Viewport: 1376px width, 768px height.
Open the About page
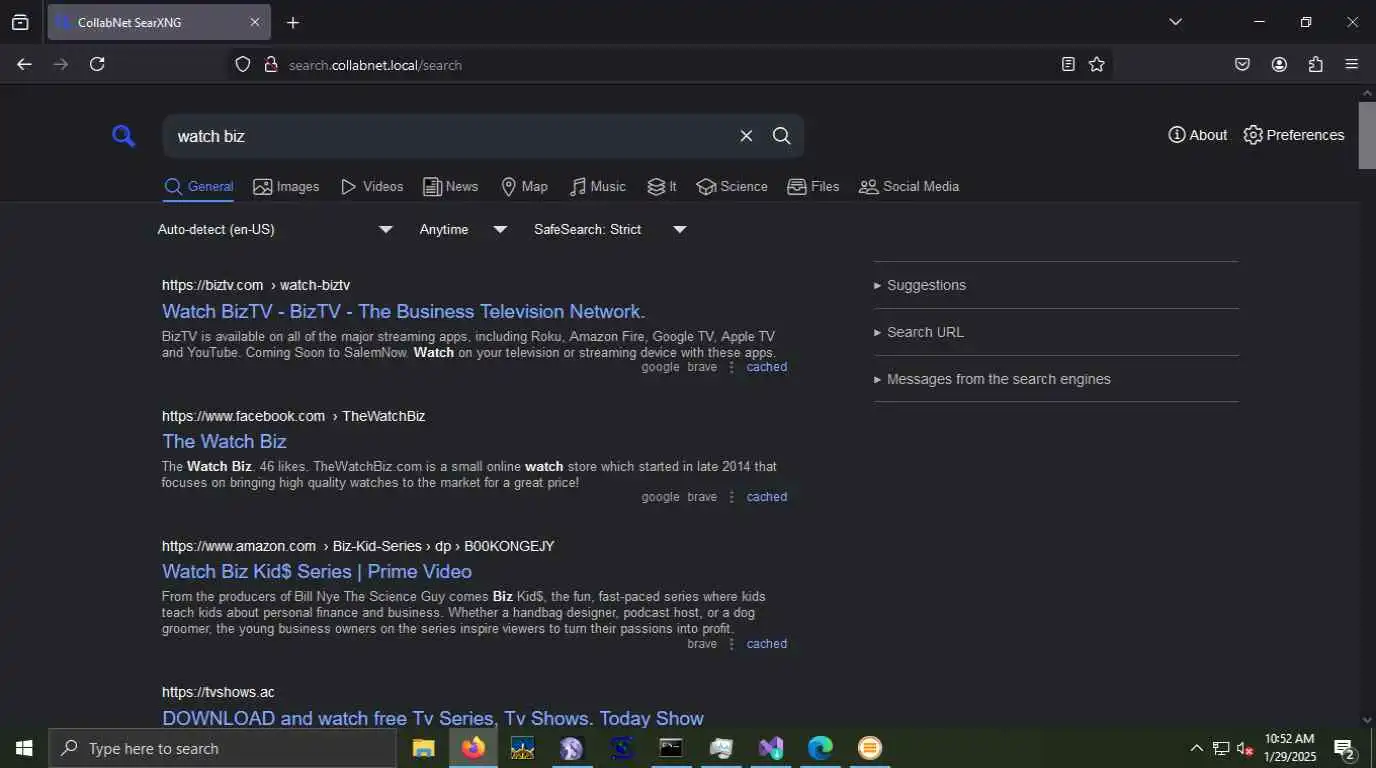coord(1197,135)
